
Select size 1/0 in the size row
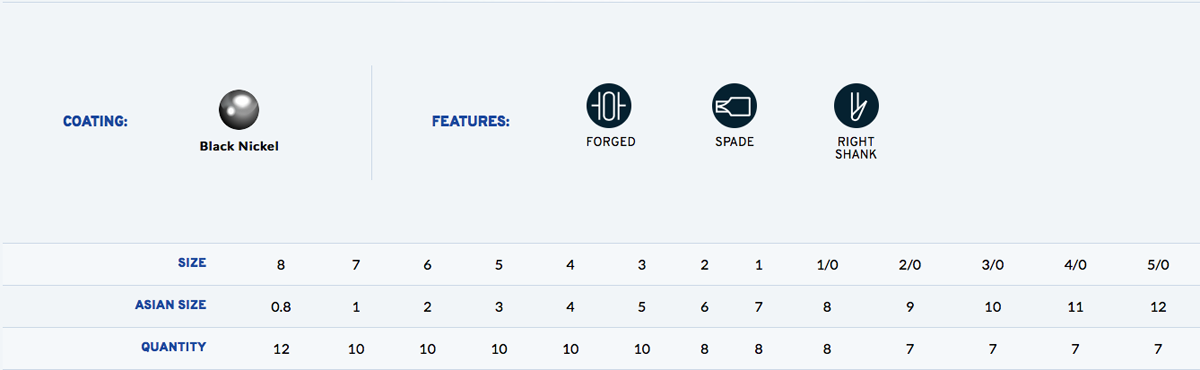827,265
